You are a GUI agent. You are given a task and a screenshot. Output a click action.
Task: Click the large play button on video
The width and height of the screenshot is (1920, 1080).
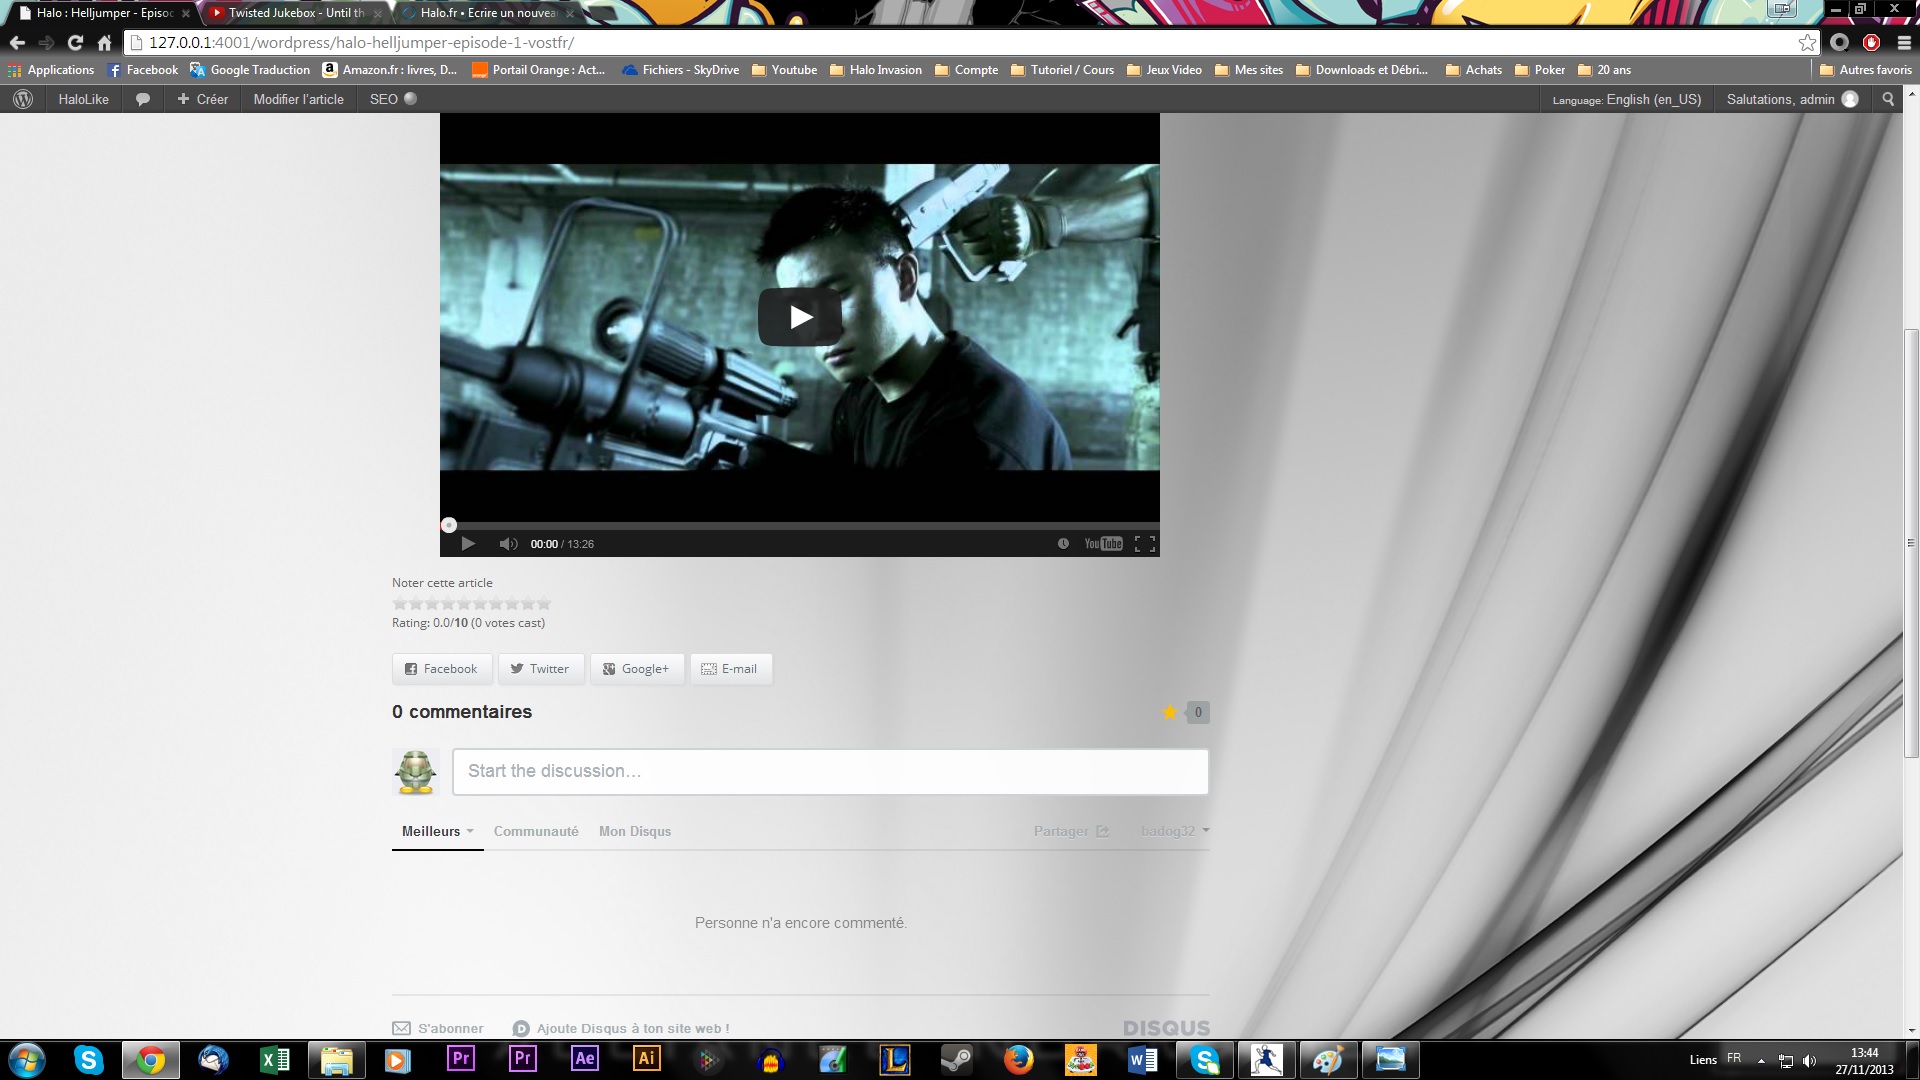(800, 317)
